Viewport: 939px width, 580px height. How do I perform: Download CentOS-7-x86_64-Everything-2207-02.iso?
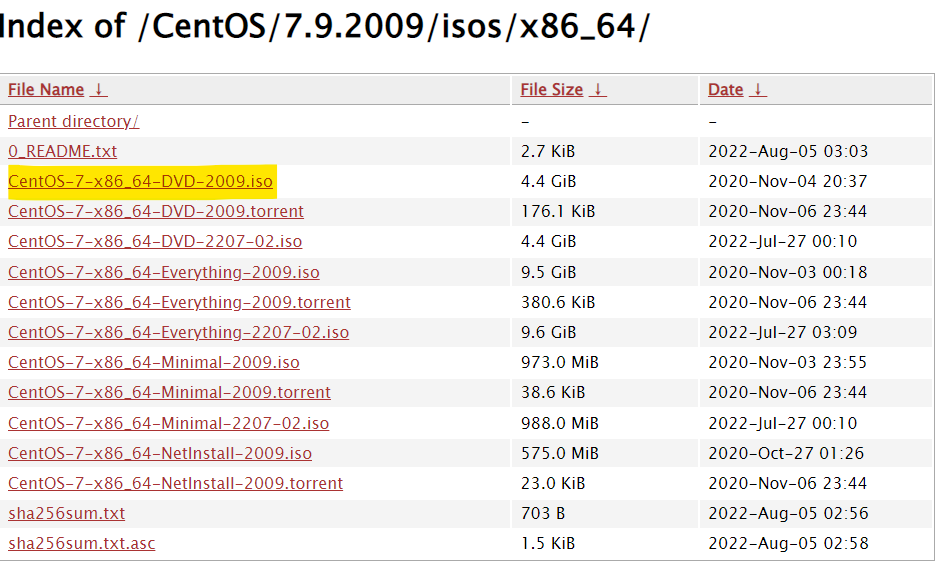pos(178,332)
